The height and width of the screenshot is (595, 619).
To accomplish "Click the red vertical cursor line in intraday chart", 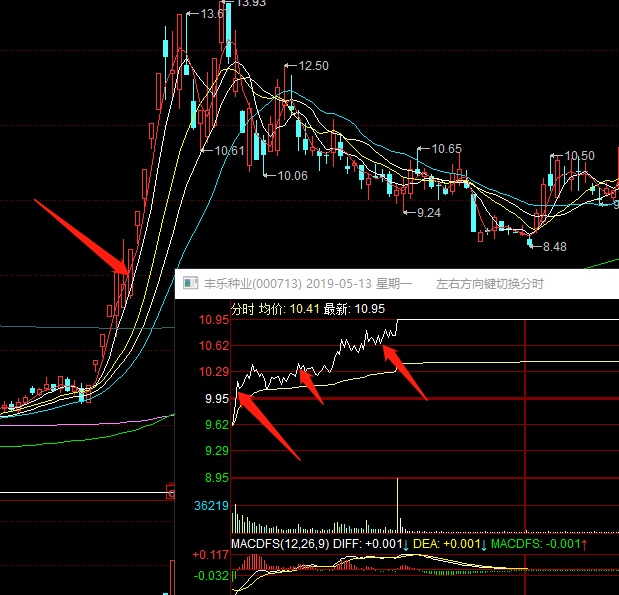I will pyautogui.click(x=525, y=426).
